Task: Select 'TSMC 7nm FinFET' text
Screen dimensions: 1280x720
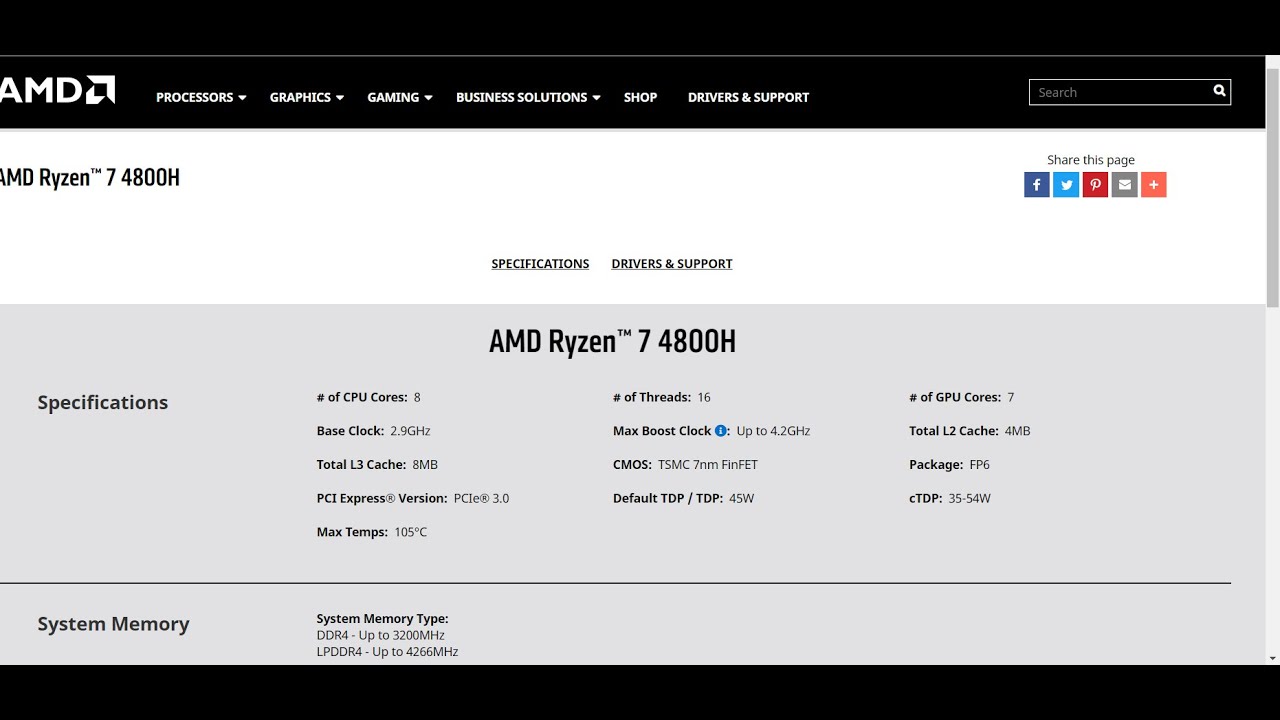Action: (708, 465)
